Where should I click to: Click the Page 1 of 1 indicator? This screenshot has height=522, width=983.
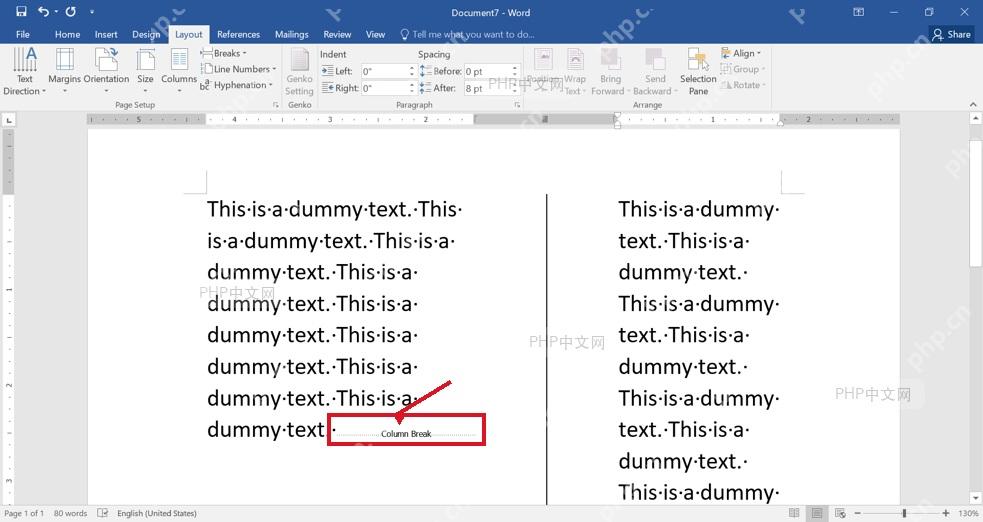[x=24, y=513]
